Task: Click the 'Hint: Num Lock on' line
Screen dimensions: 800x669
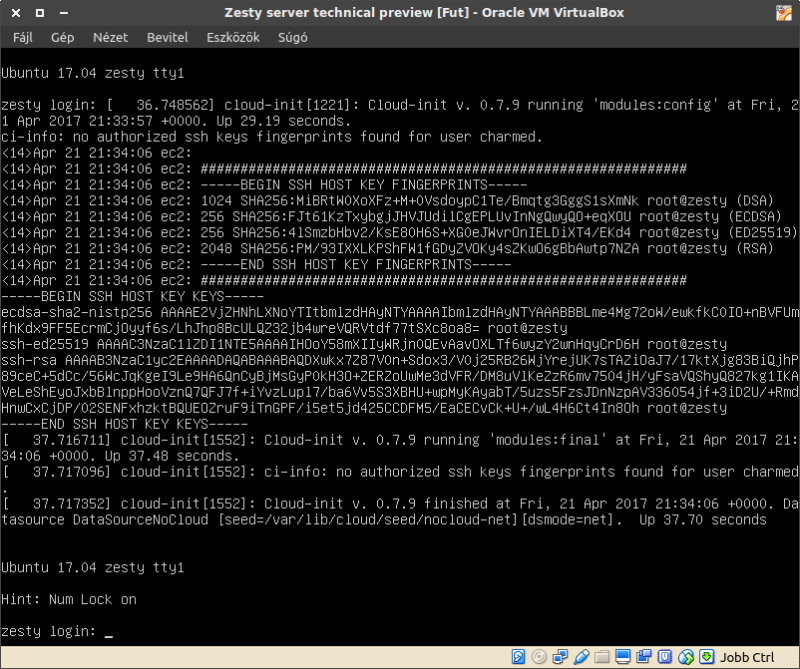Action: tap(69, 600)
